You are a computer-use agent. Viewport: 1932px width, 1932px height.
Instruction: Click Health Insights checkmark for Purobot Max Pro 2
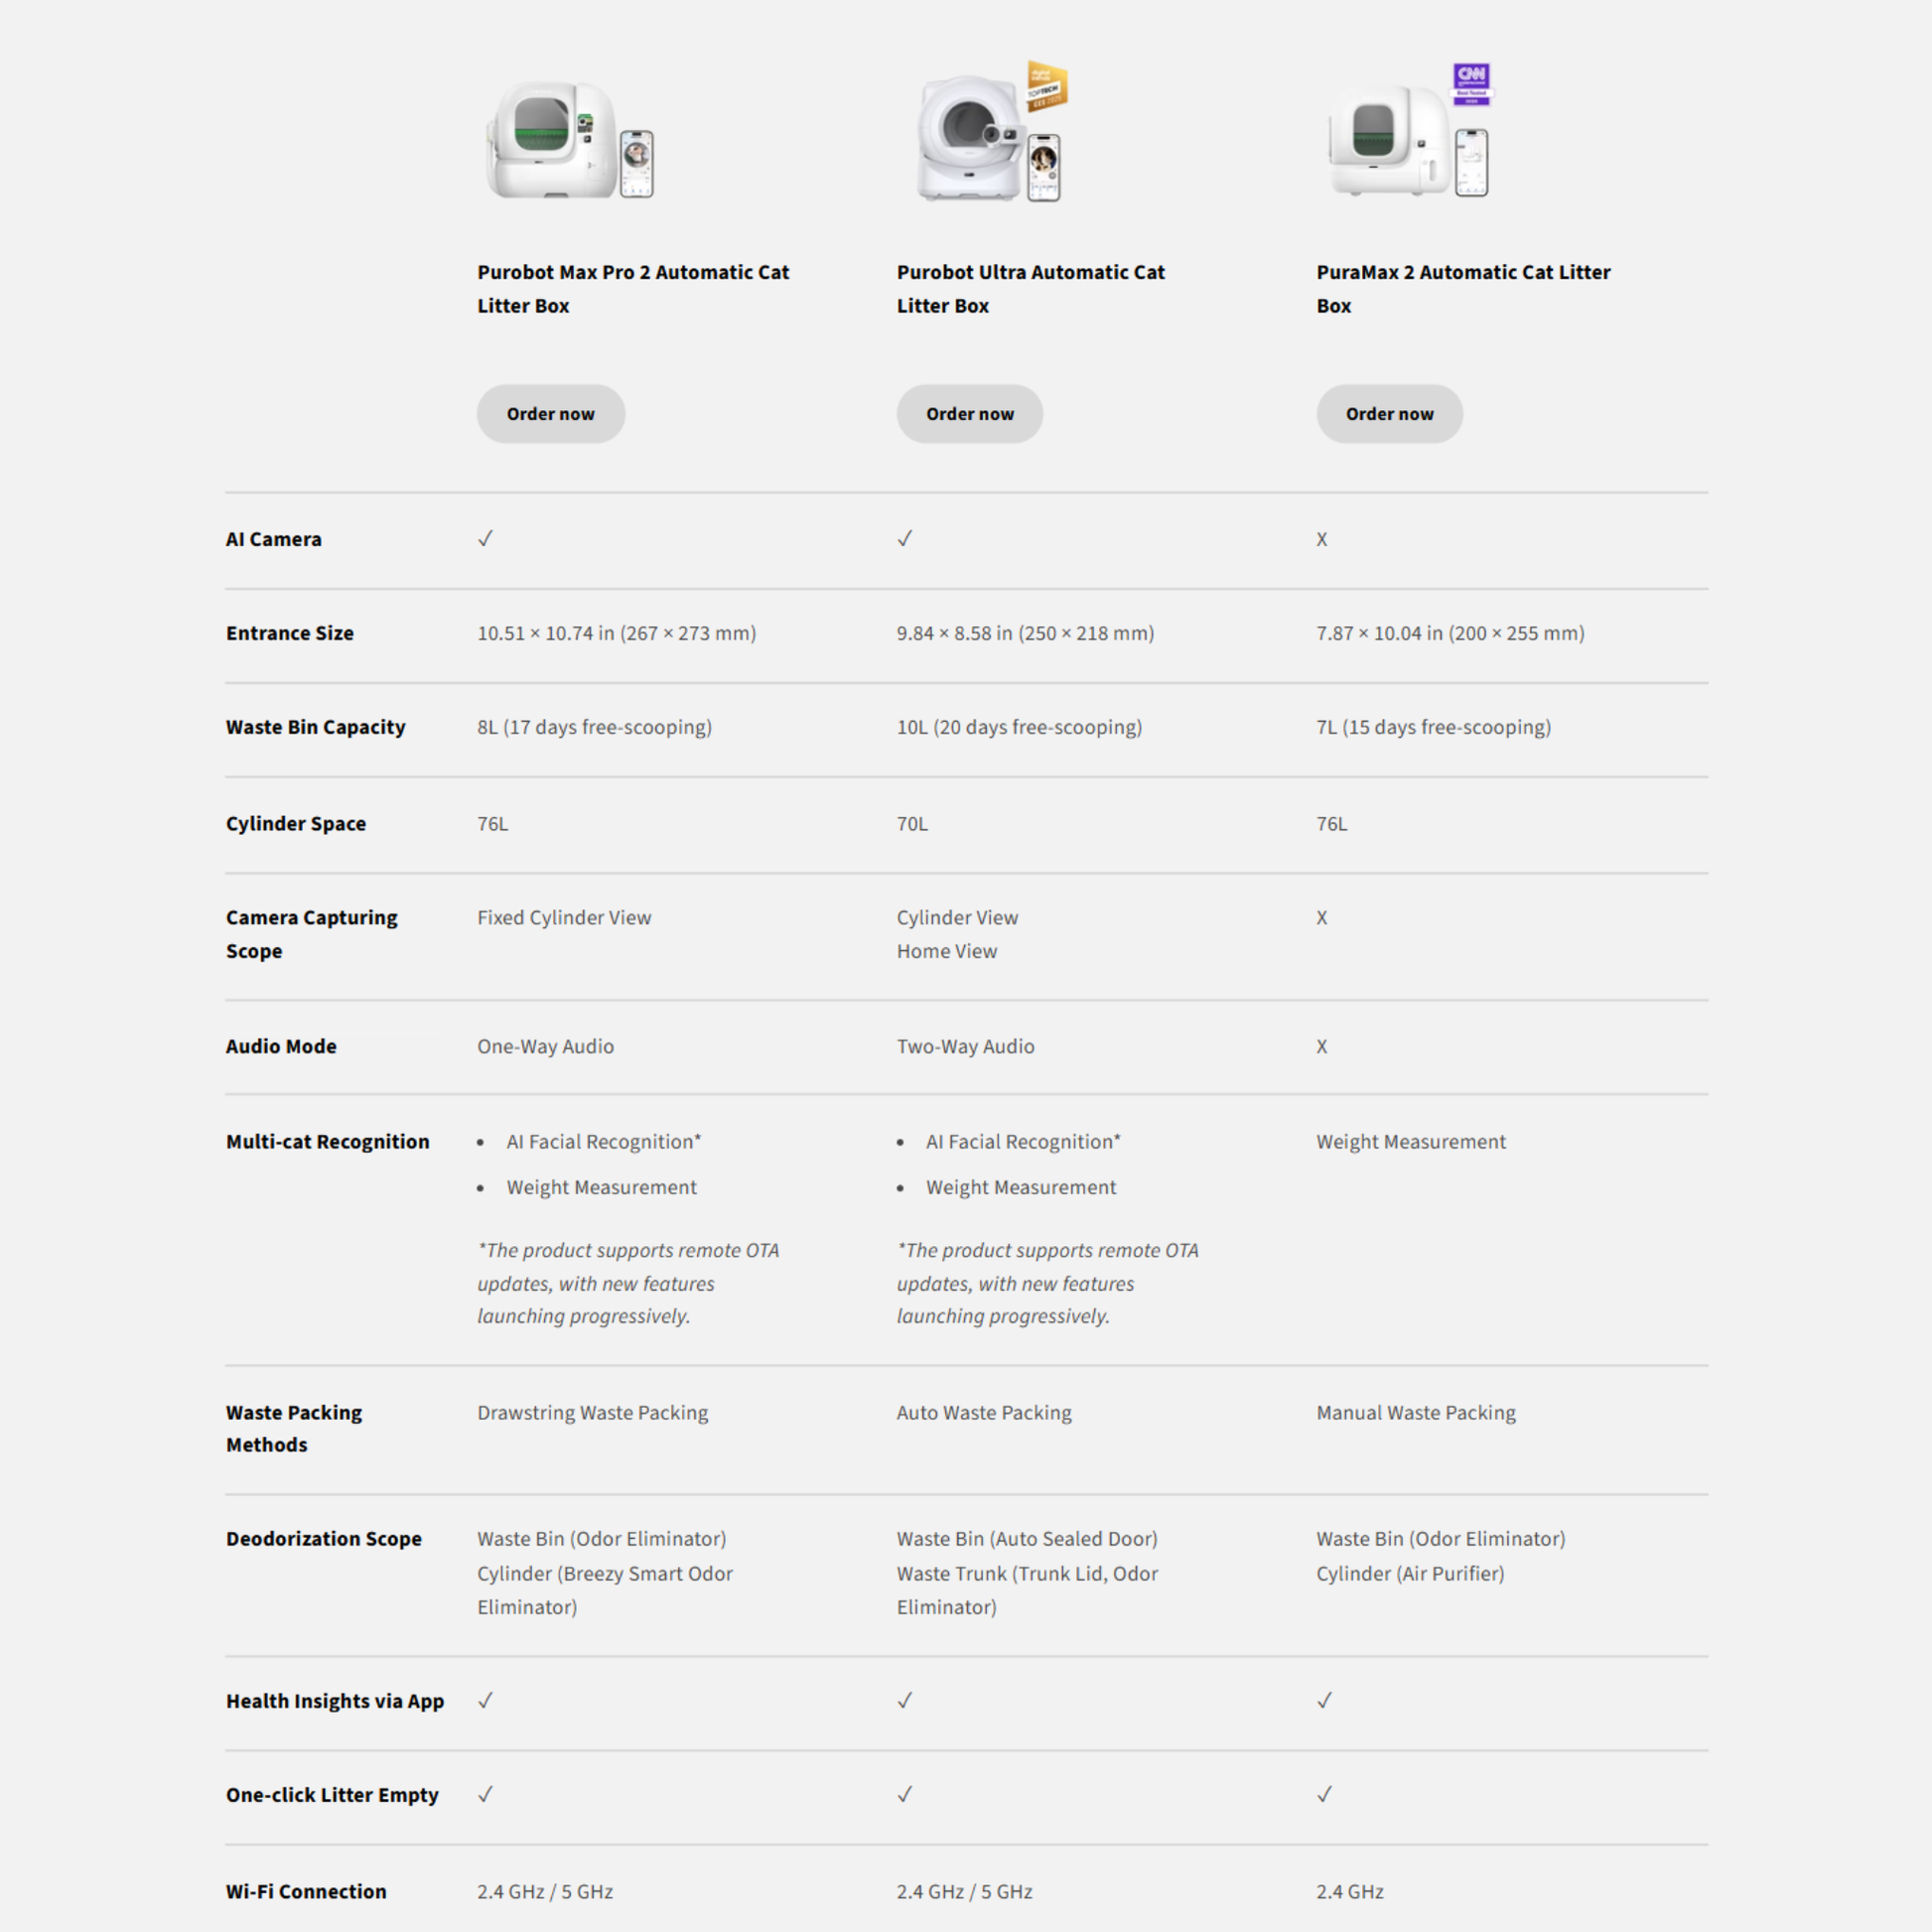485,1700
